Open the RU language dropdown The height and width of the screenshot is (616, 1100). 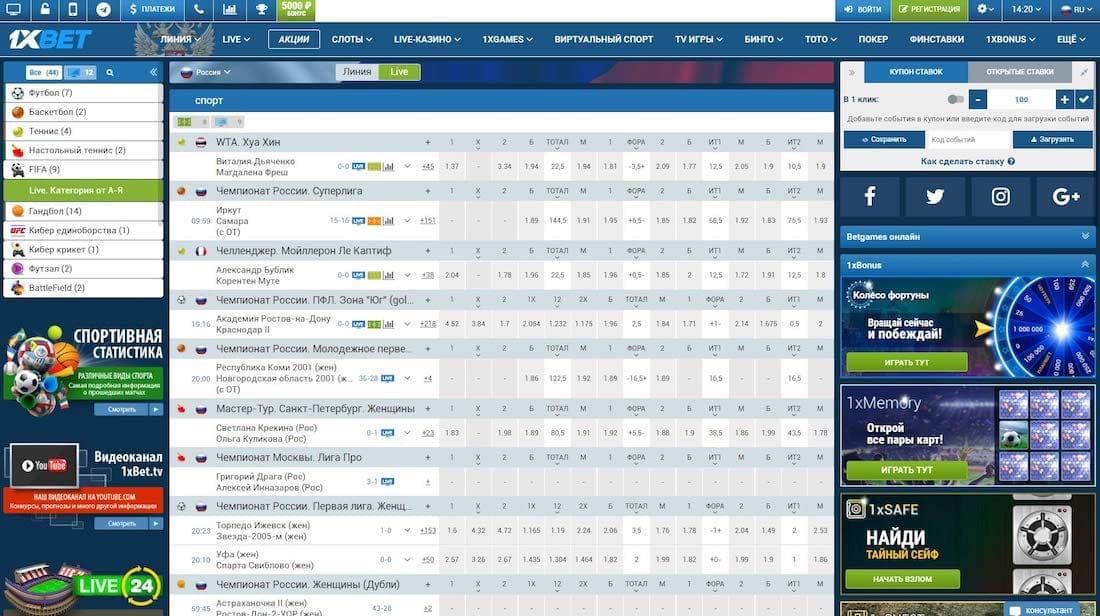pos(1073,9)
